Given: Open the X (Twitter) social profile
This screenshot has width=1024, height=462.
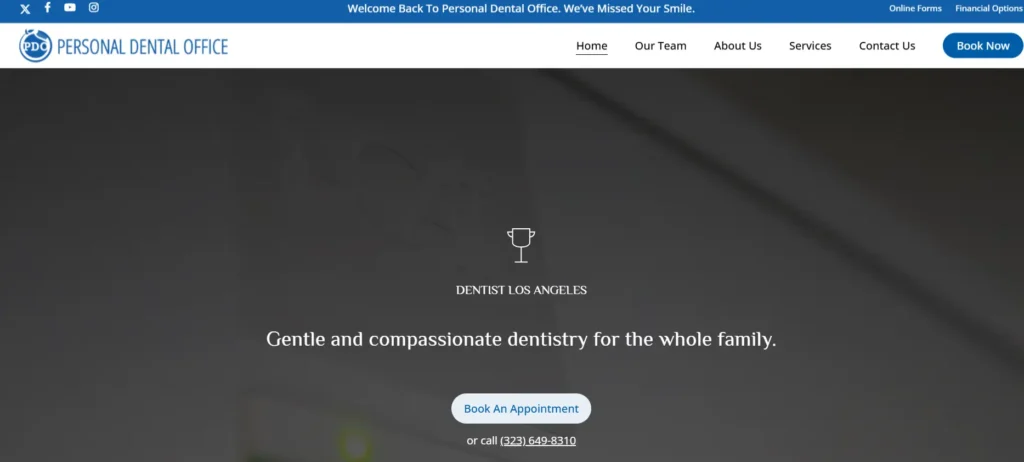Looking at the screenshot, I should click(25, 9).
